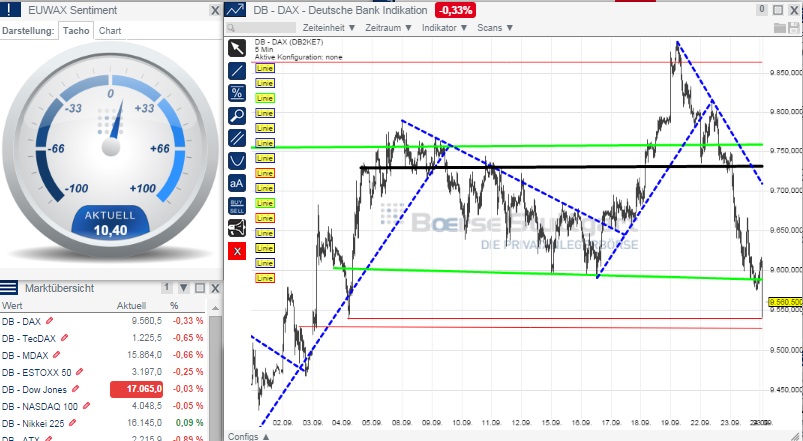The width and height of the screenshot is (803, 441).
Task: Select the DB - NASDAQ 100 row name
Action: (40, 406)
